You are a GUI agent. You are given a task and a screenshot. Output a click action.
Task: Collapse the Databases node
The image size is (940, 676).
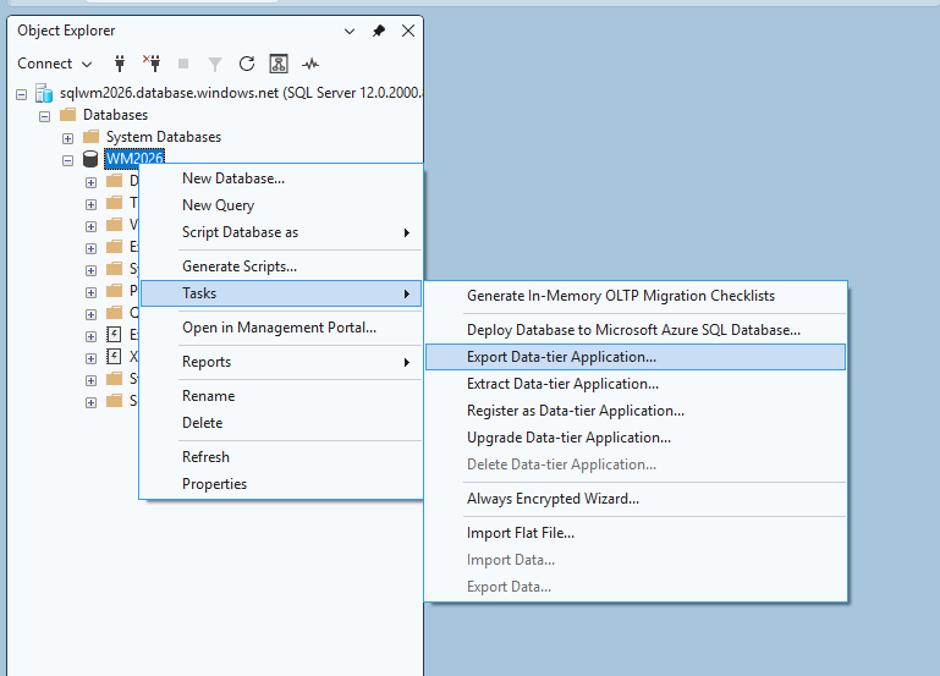coord(44,116)
